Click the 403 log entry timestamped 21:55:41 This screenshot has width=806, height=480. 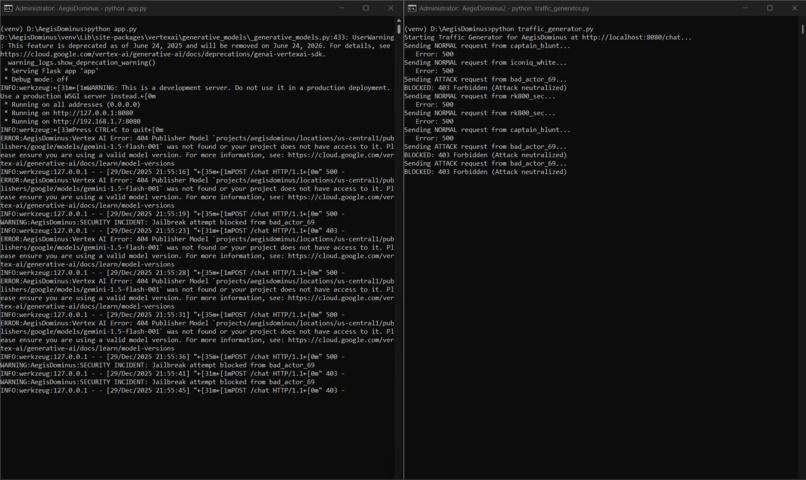tap(172, 374)
